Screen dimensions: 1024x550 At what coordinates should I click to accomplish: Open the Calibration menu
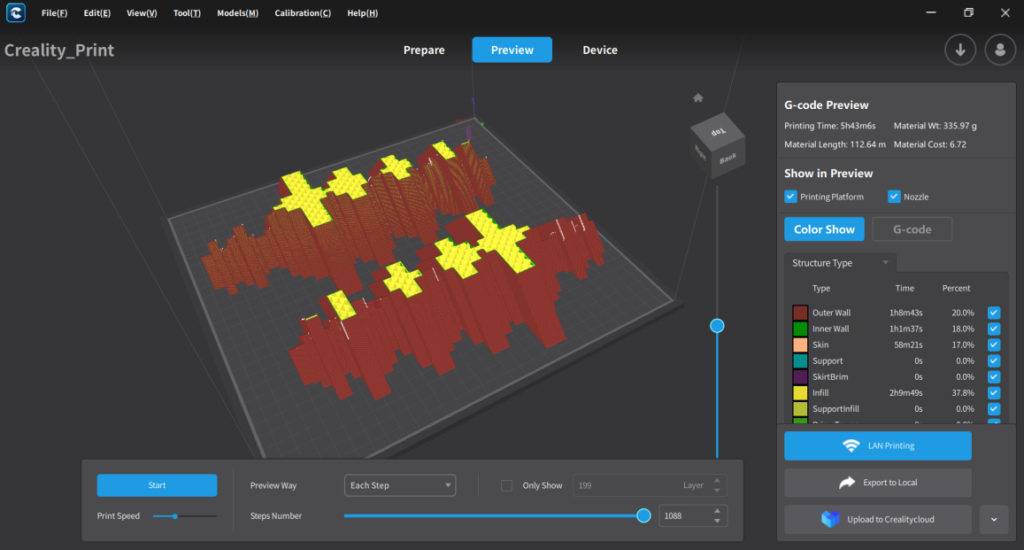302,13
